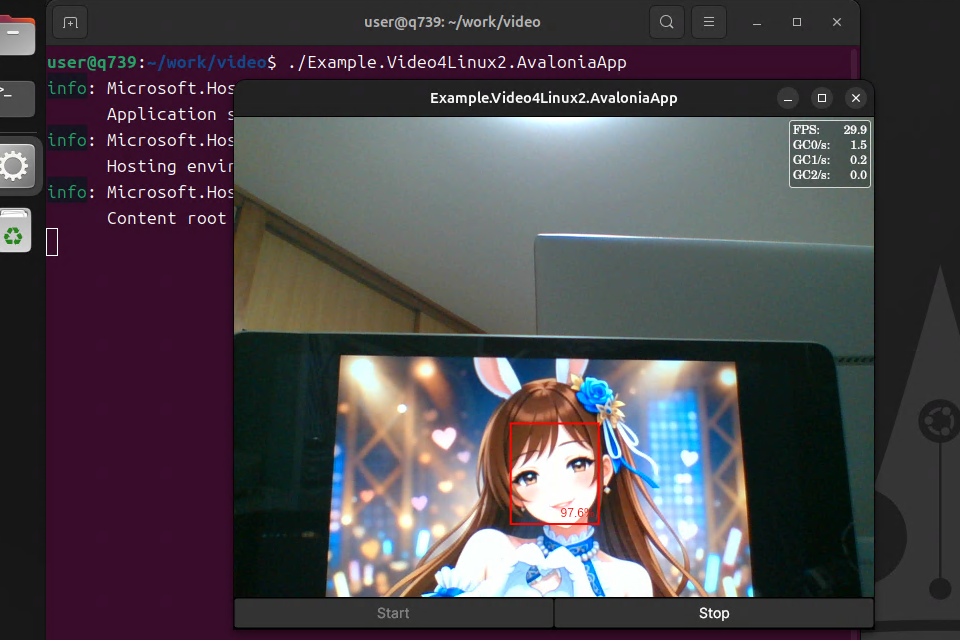
Task: Maximize the Avalonia app window
Action: 823,98
